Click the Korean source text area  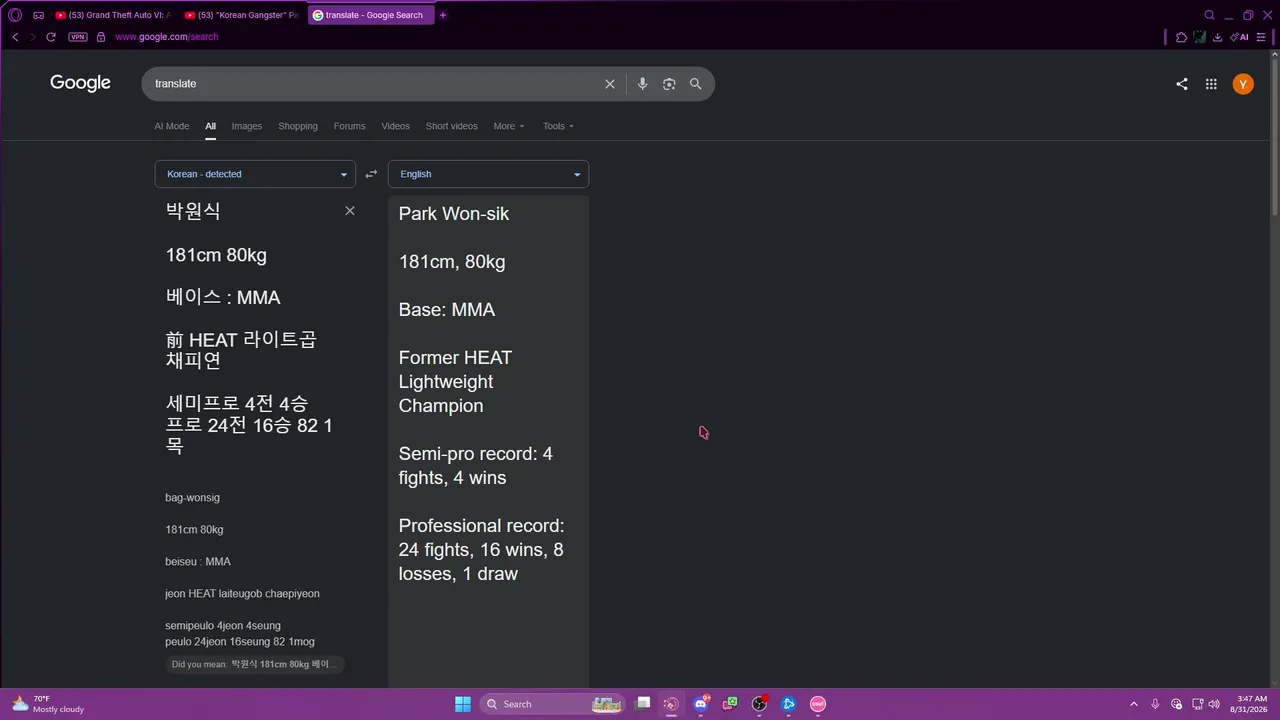click(x=250, y=328)
